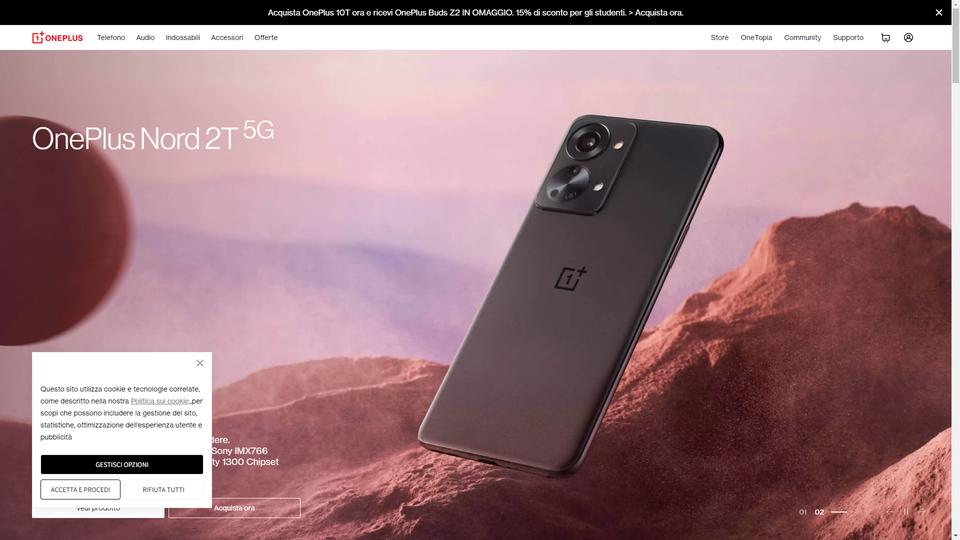Close the top promotional banner
This screenshot has height=540, width=960.
coord(939,12)
